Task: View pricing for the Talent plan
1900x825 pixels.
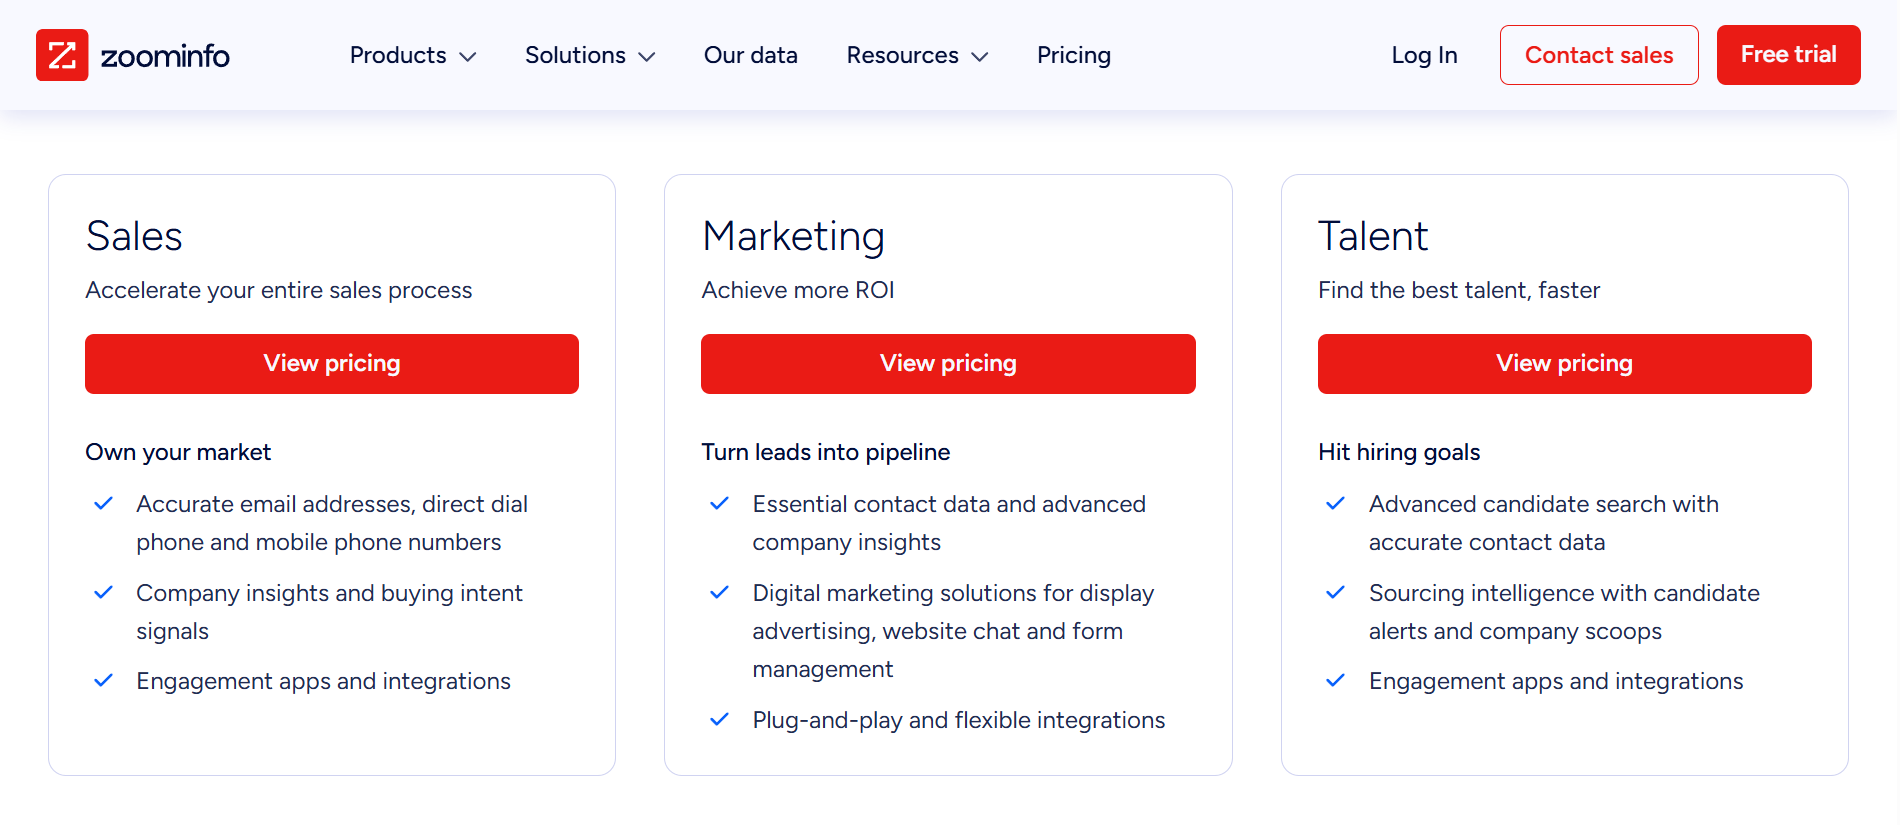Action: 1564,364
